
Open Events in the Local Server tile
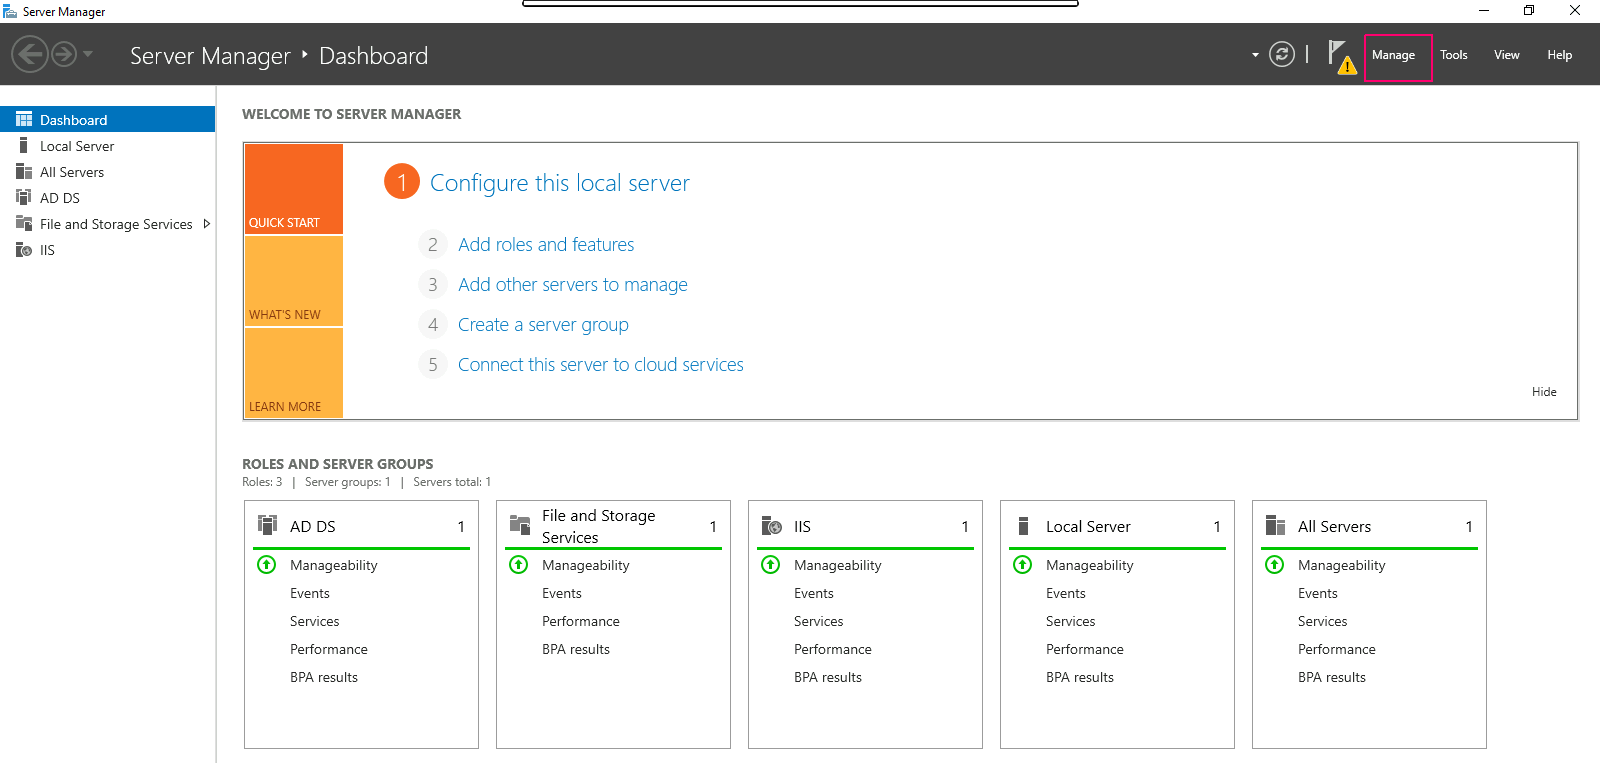tap(1066, 593)
